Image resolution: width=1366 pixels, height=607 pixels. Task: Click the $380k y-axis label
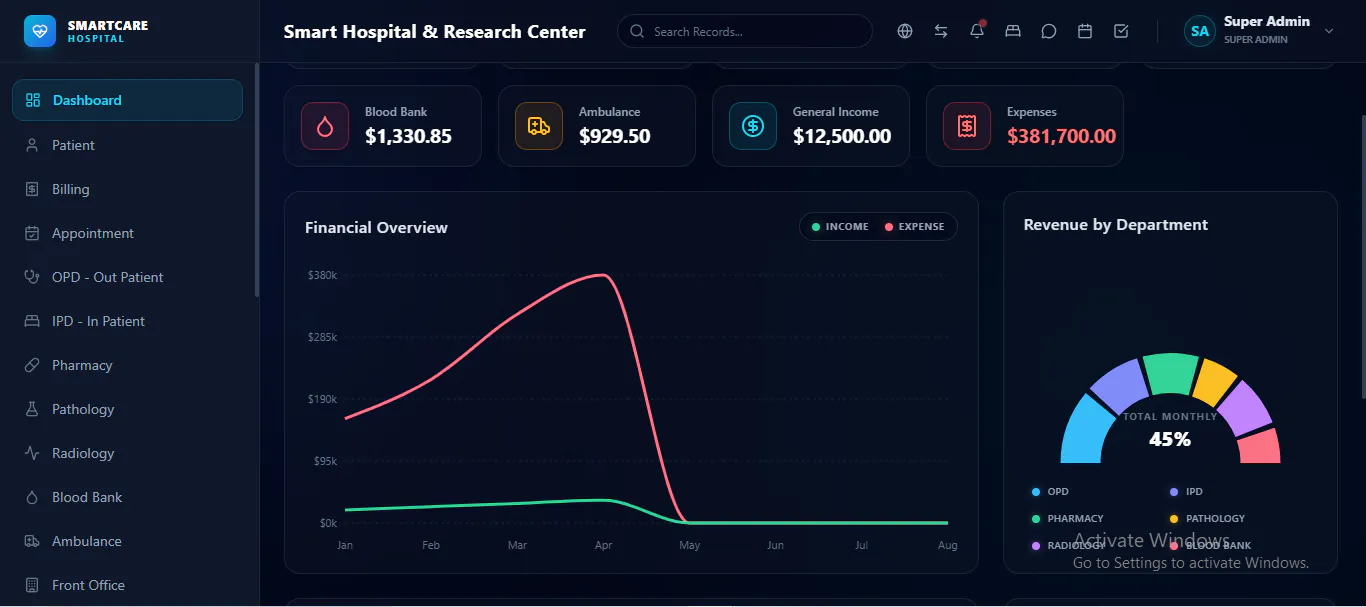(x=323, y=275)
